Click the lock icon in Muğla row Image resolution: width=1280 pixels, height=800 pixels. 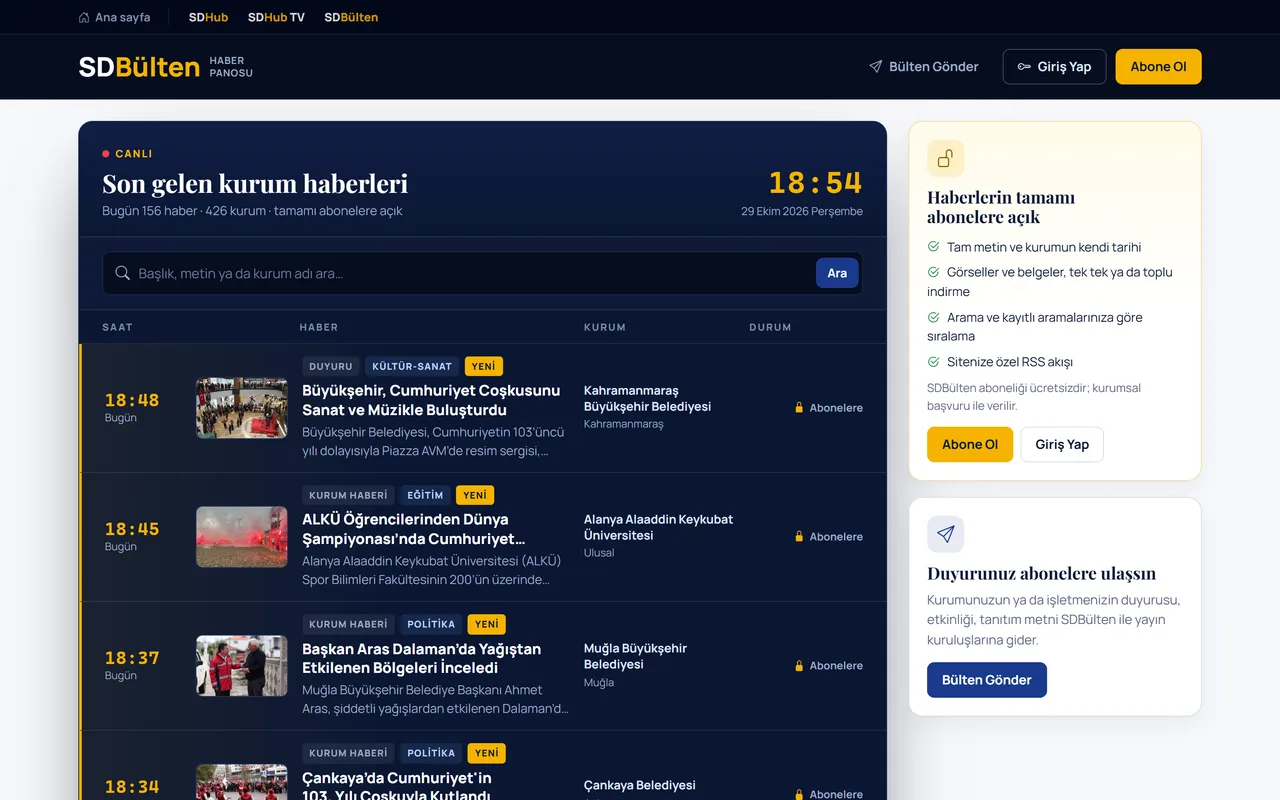(x=799, y=666)
